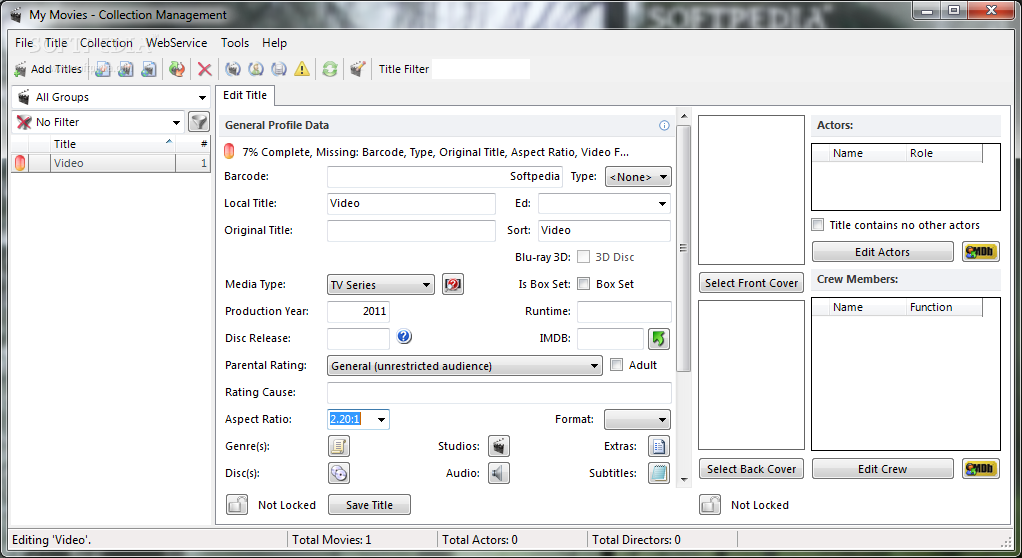Click the second clapperboard-globe toolbar icon
Image resolution: width=1022 pixels, height=558 pixels.
(x=126, y=69)
